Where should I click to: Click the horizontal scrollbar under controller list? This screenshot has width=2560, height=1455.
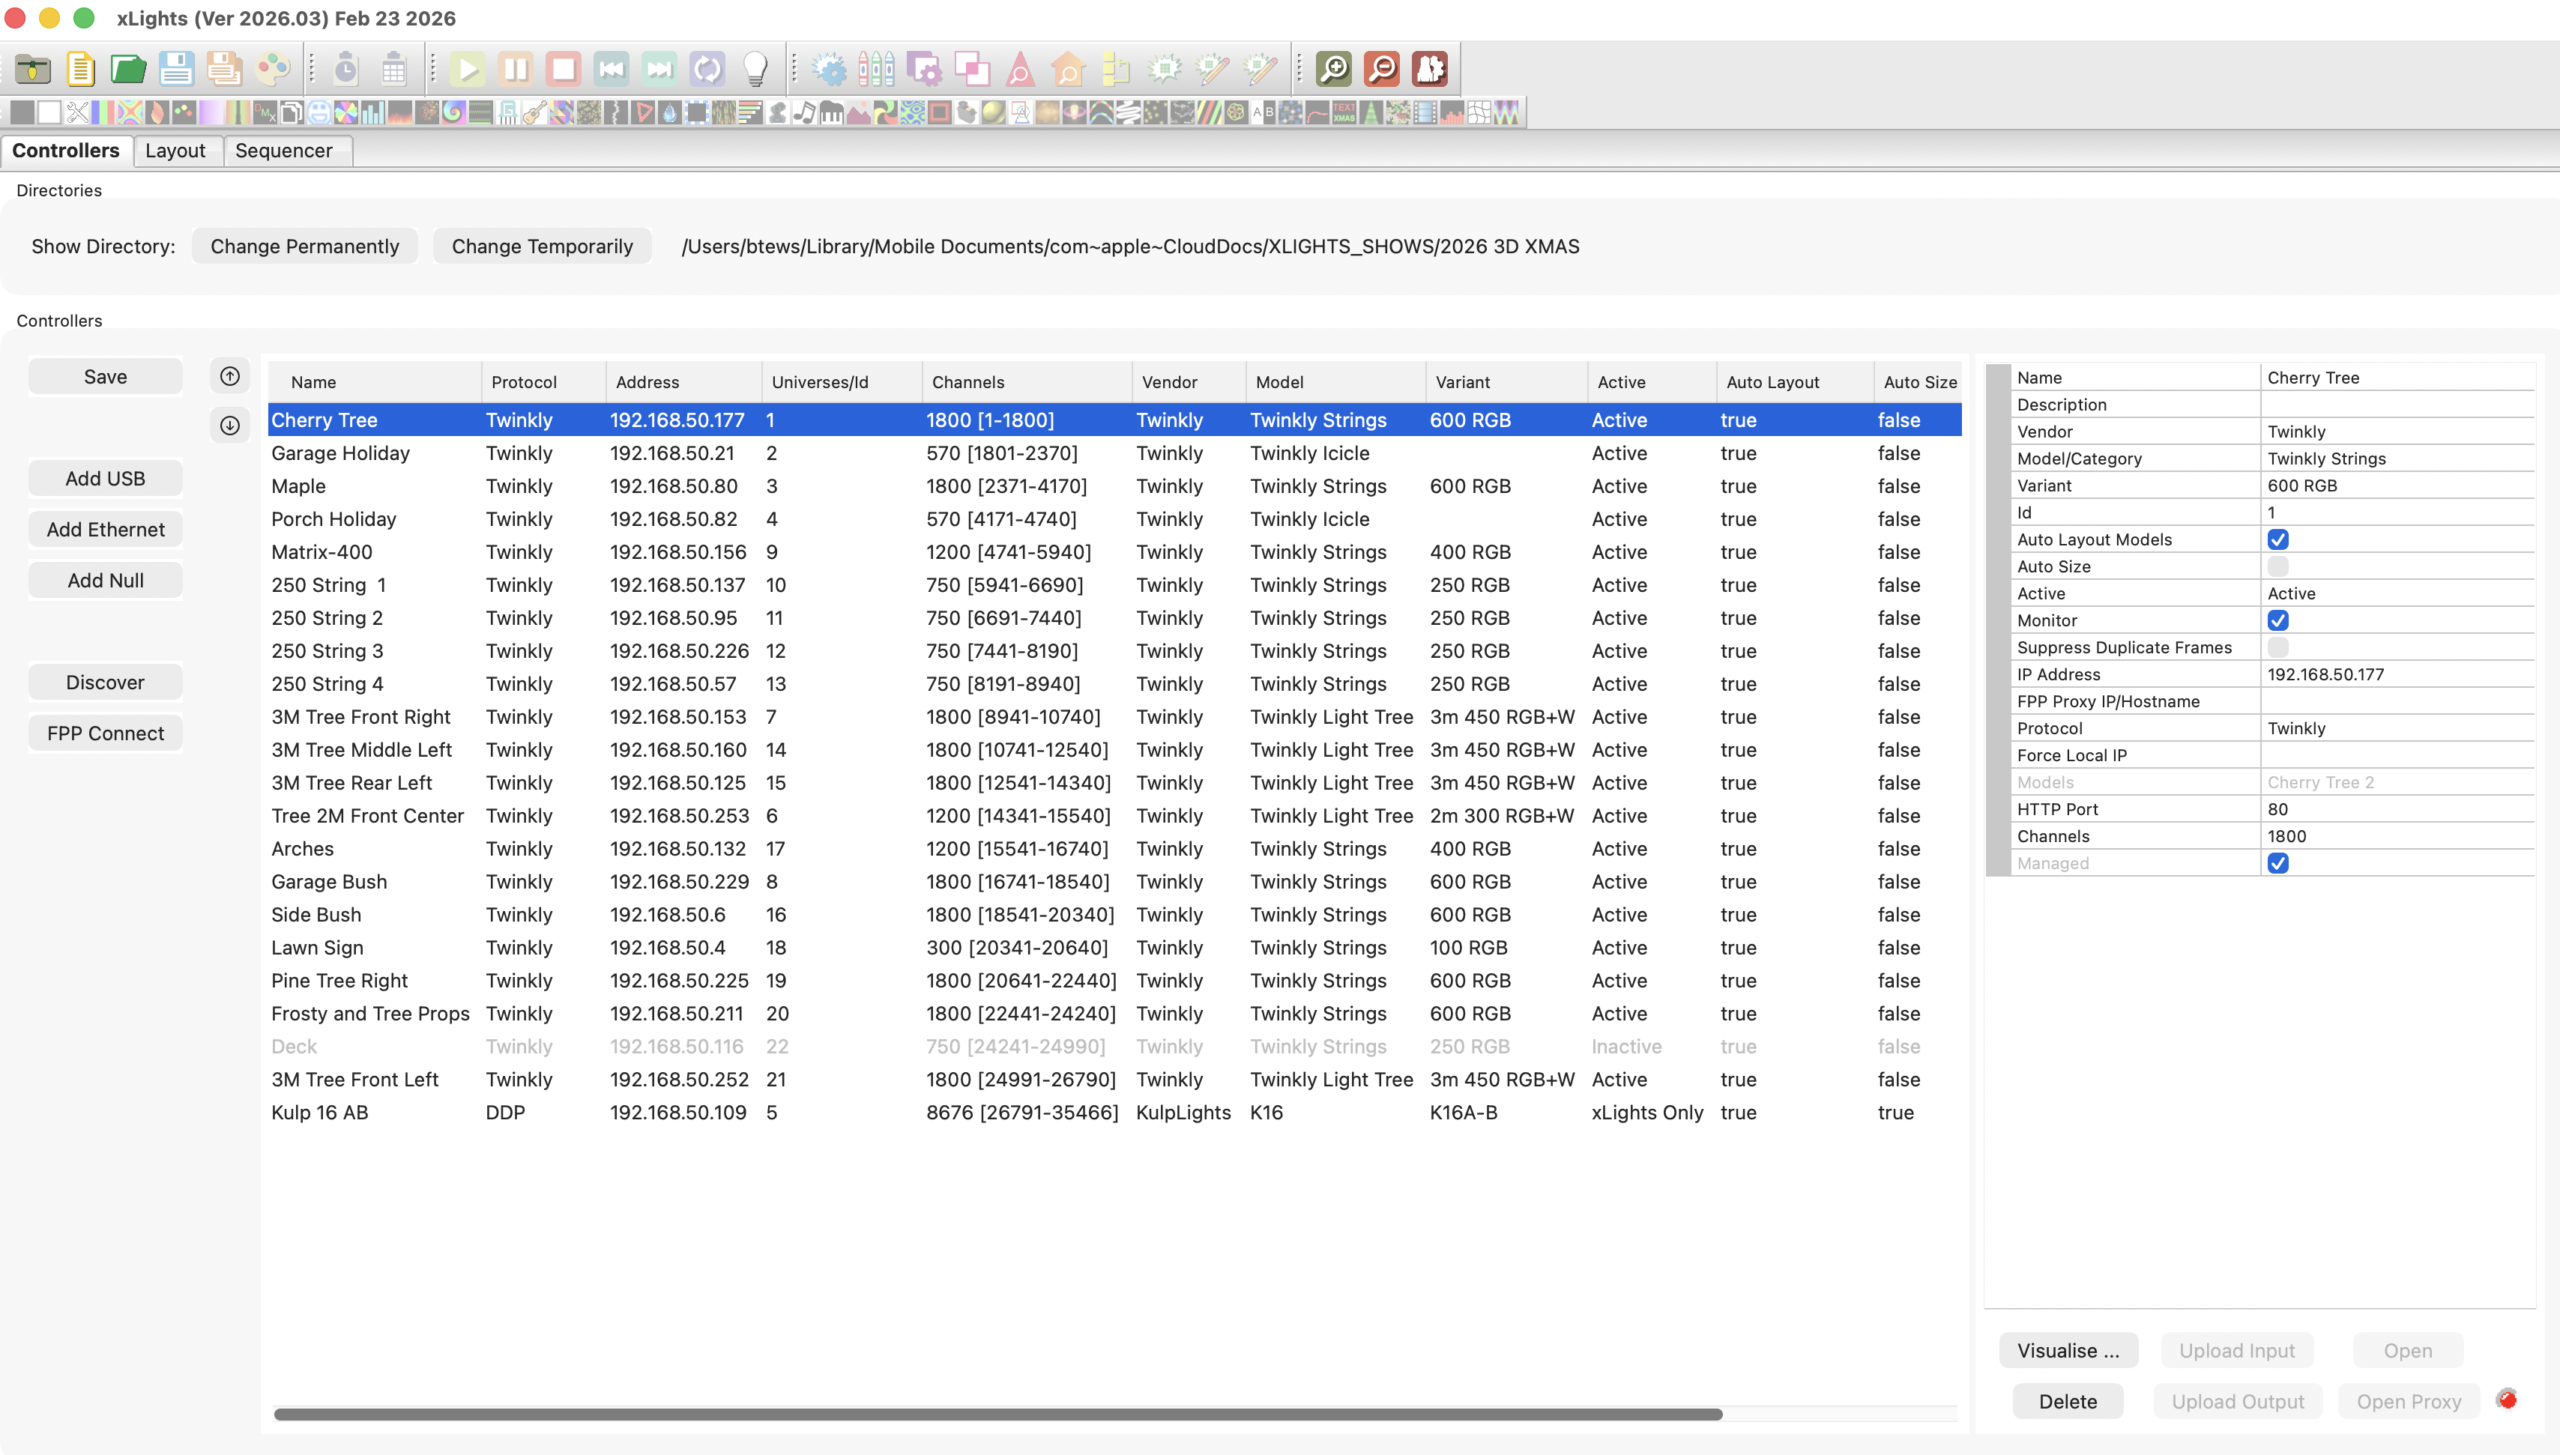pyautogui.click(x=997, y=1414)
